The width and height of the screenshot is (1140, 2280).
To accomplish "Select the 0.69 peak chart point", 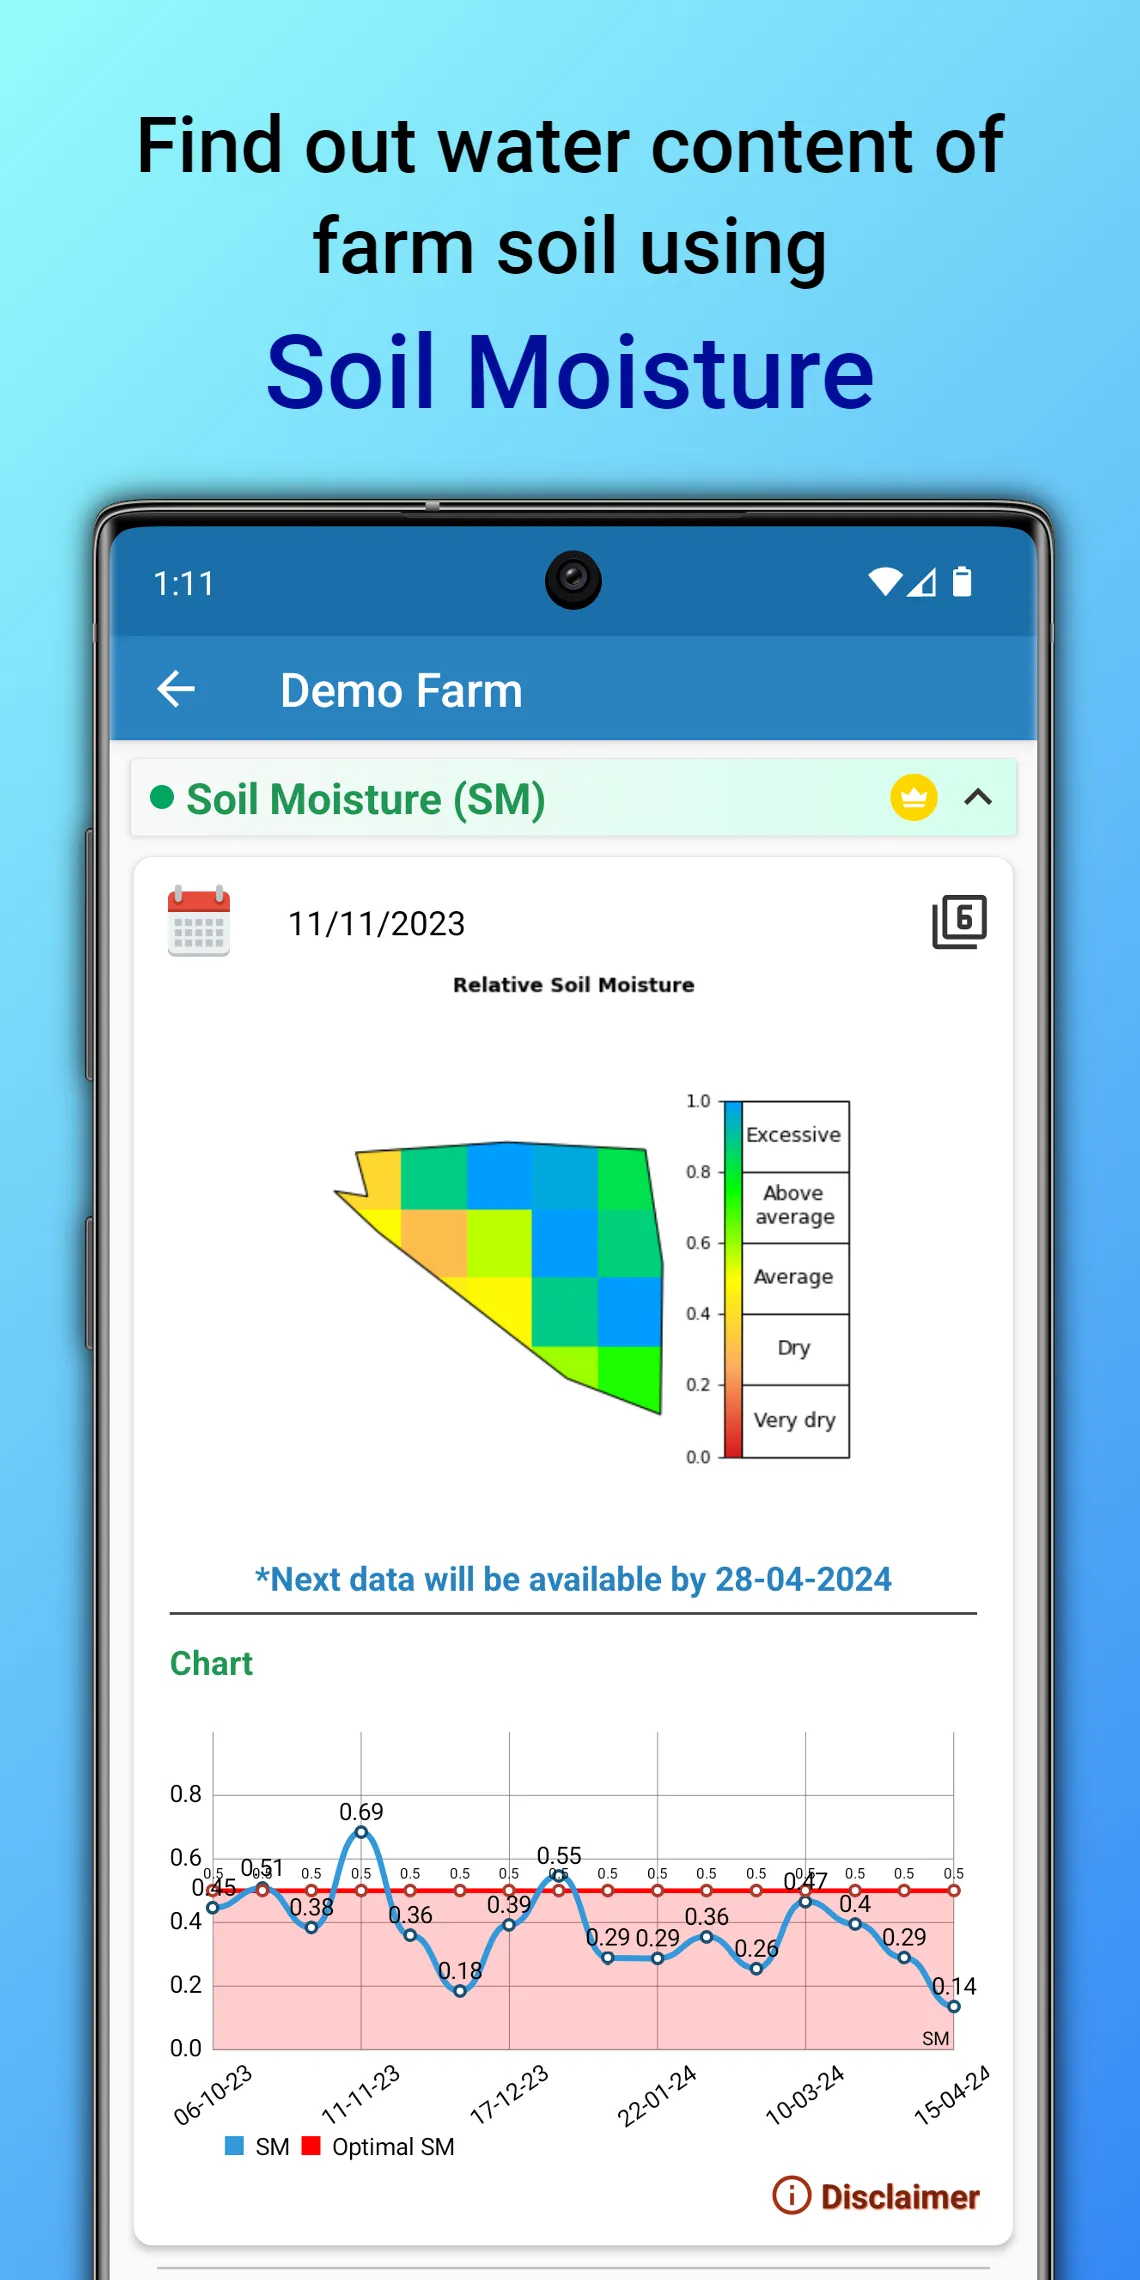I will (361, 1832).
